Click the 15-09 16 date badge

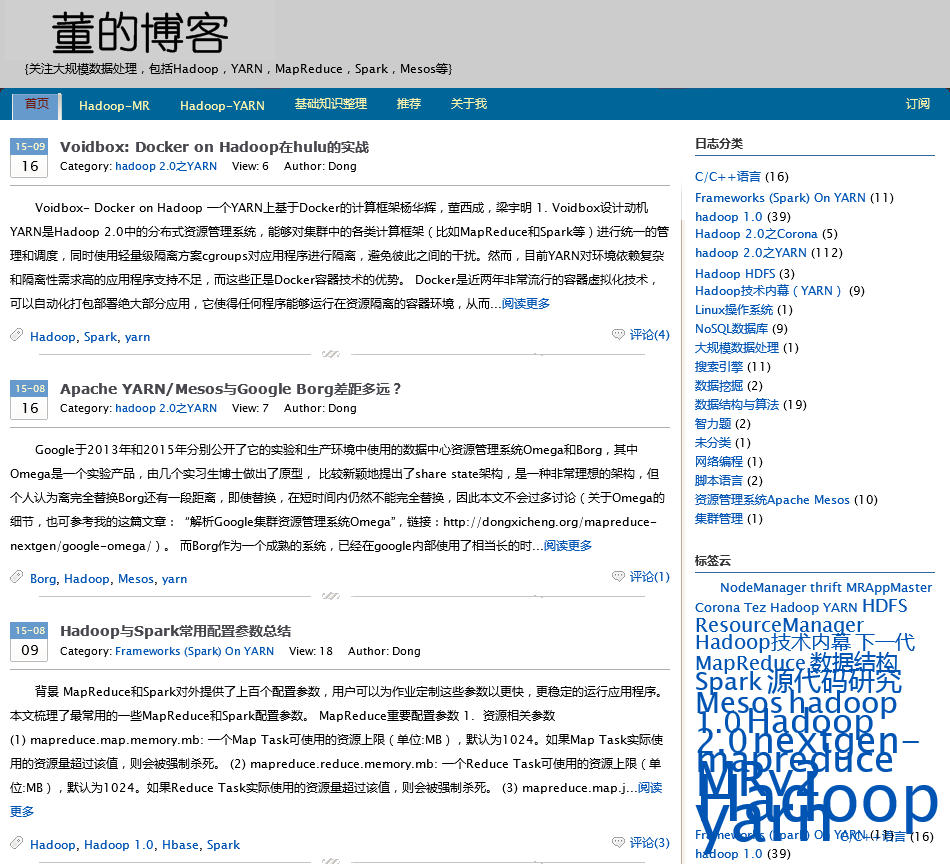click(29, 158)
